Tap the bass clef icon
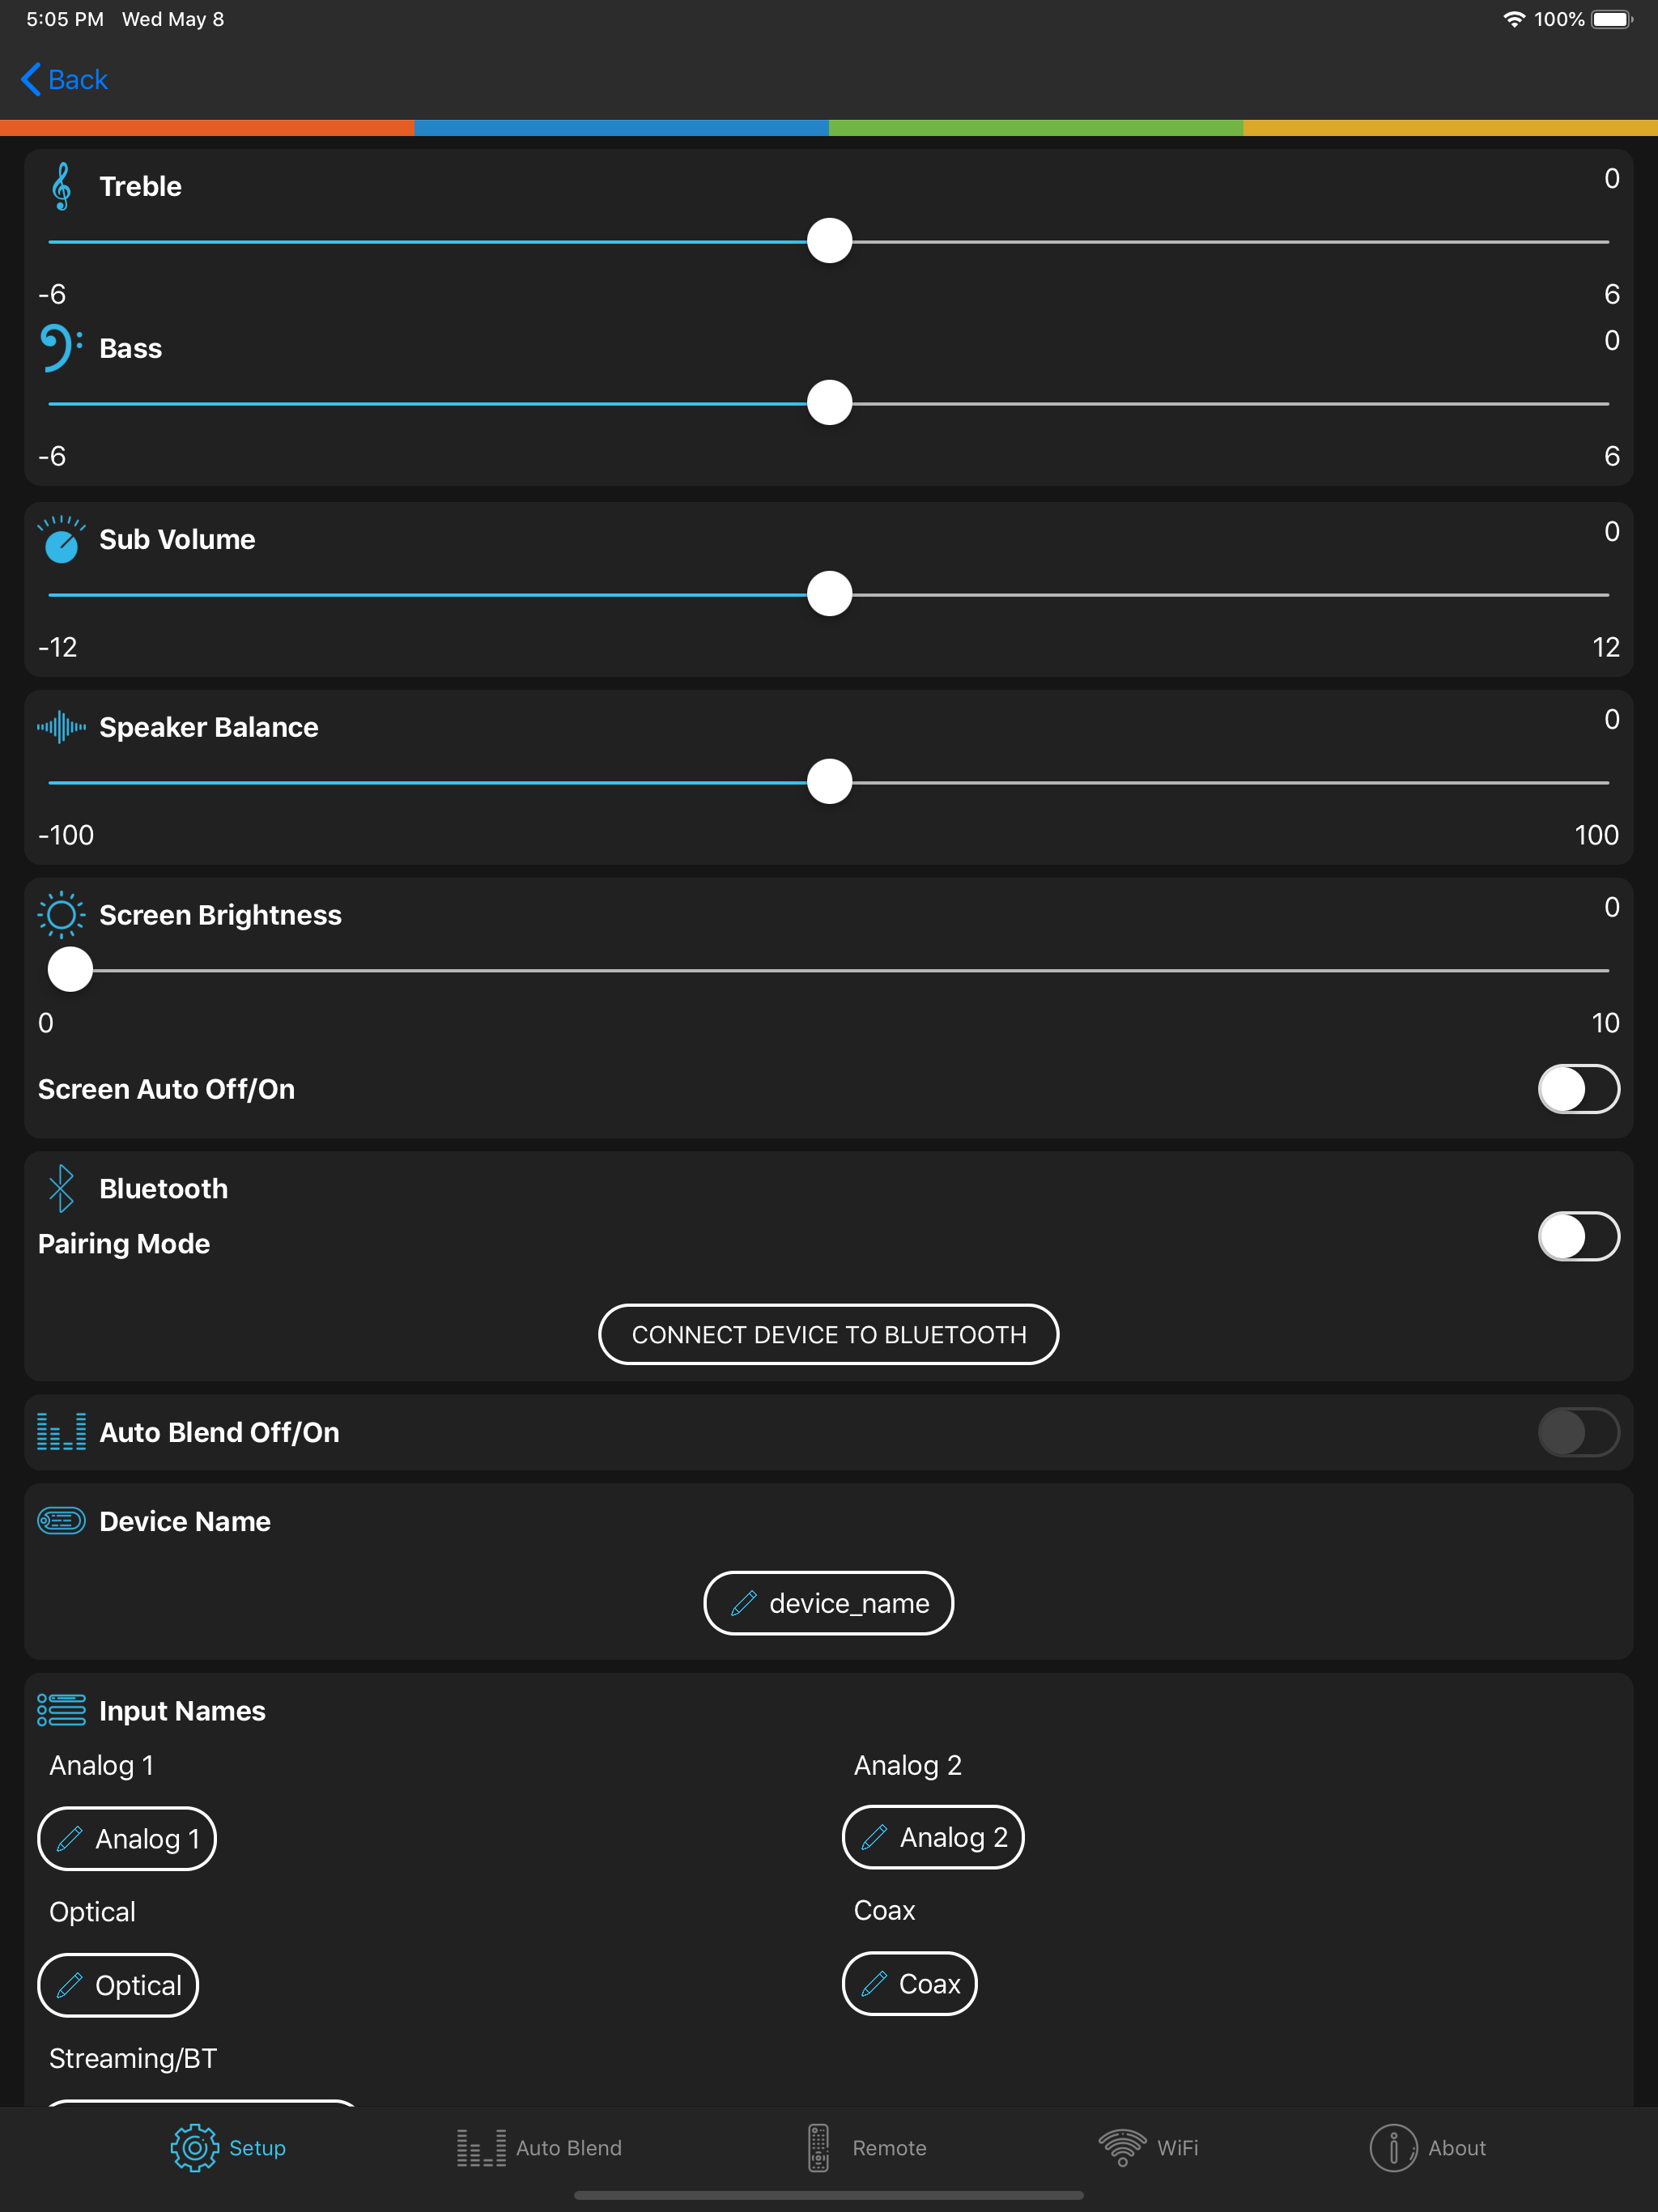This screenshot has width=1658, height=2212. point(60,348)
